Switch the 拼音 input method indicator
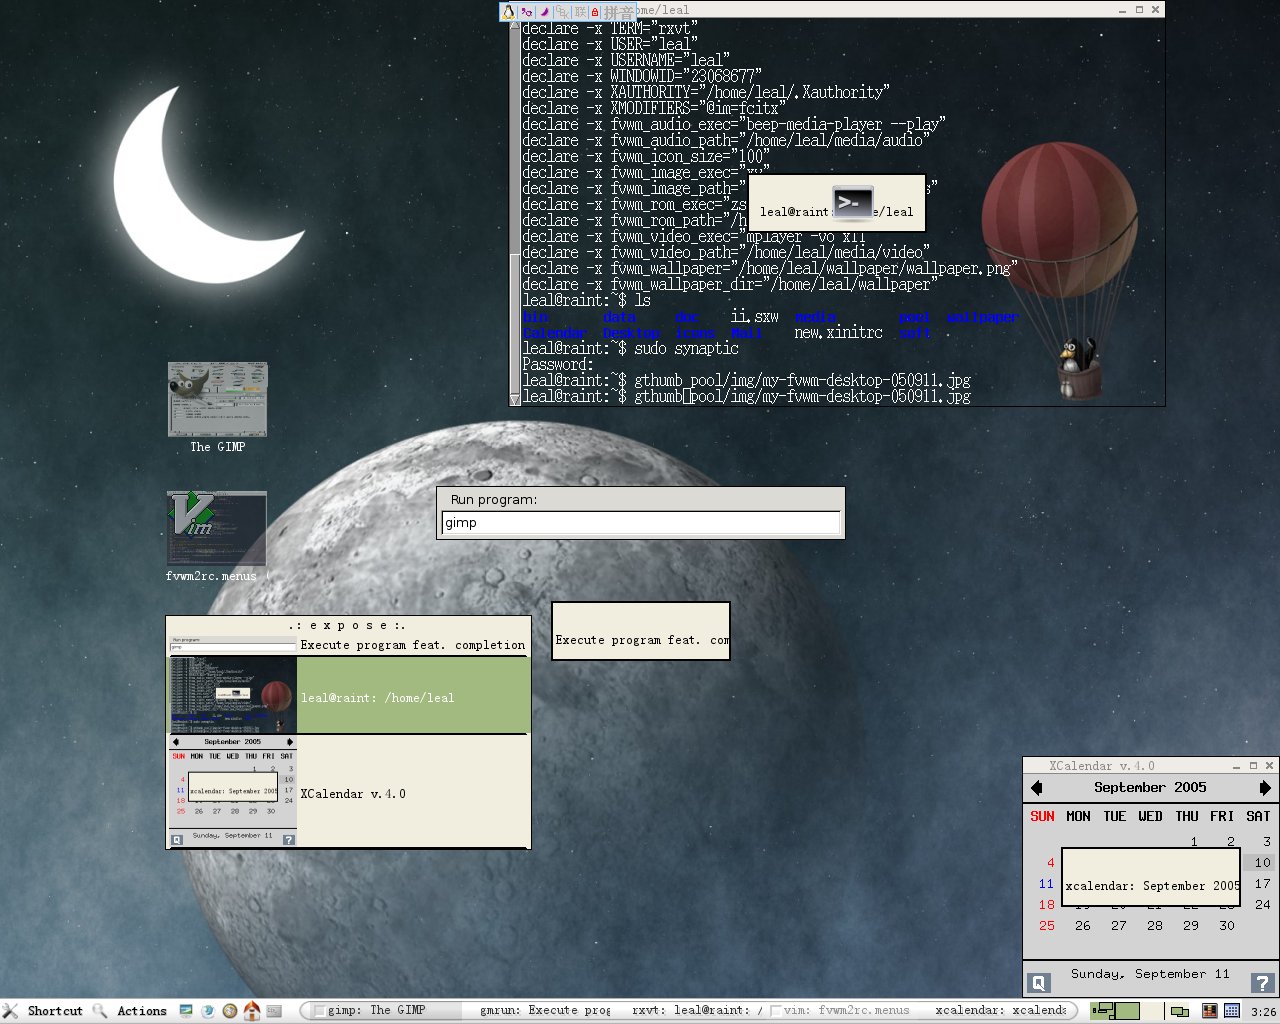 point(619,12)
